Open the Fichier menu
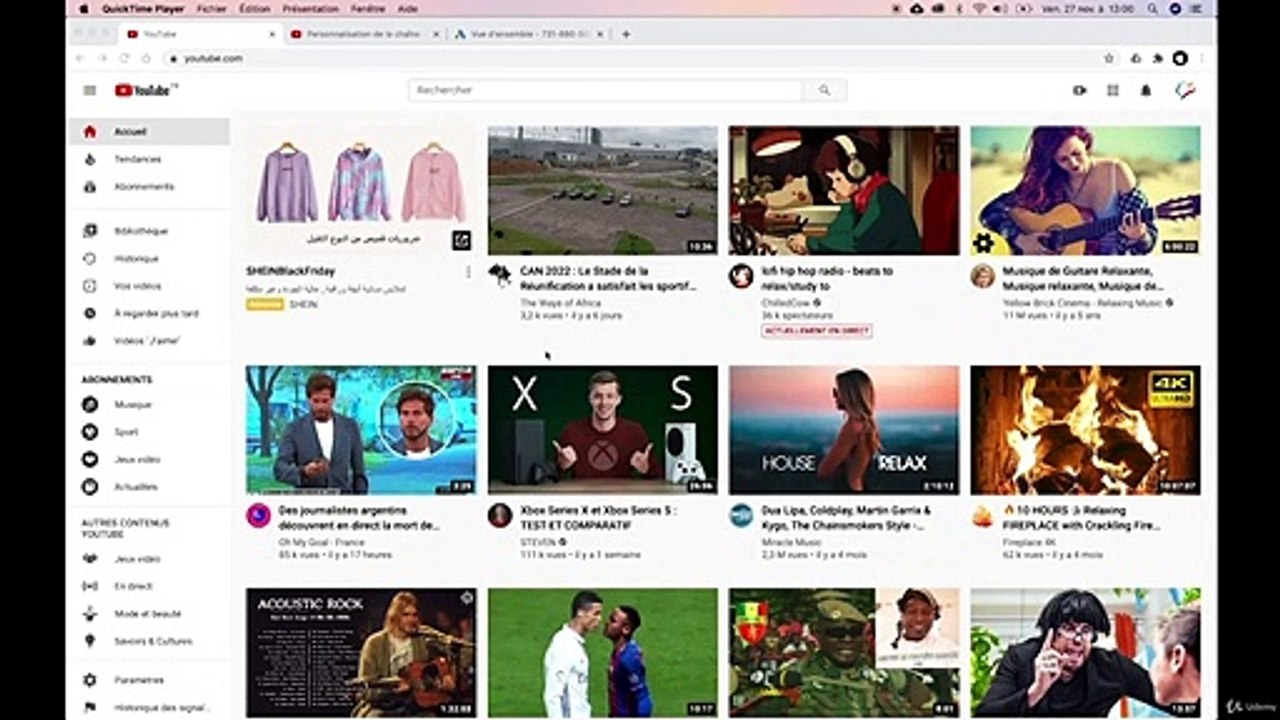 (211, 8)
